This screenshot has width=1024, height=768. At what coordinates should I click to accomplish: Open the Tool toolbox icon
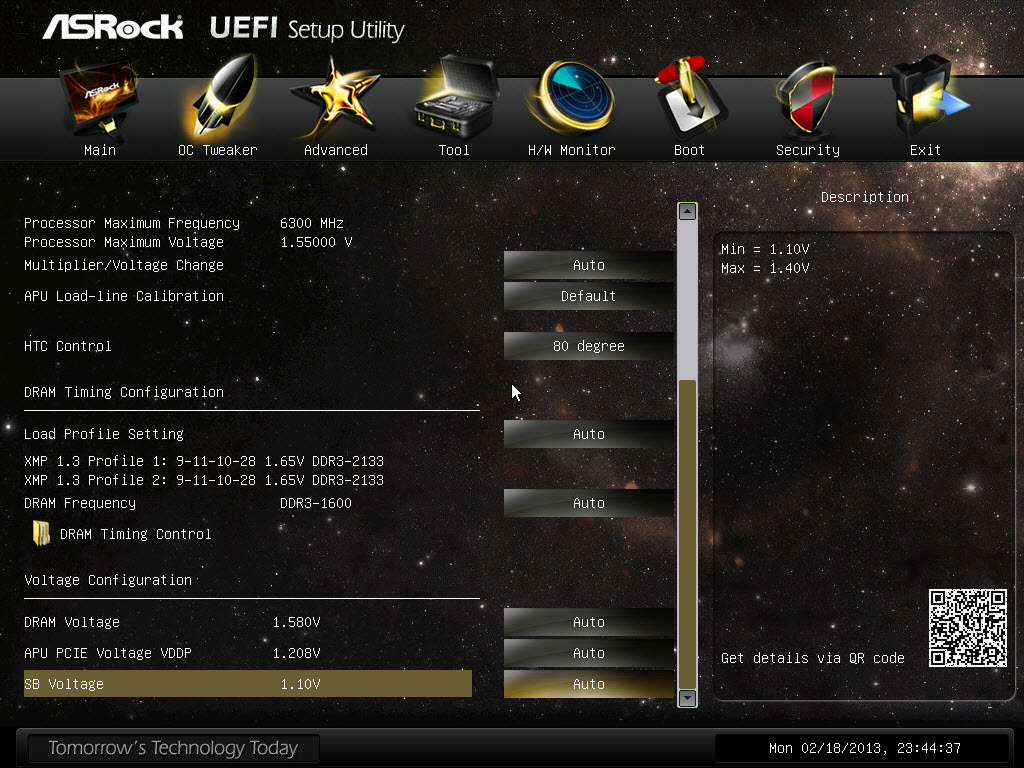(455, 97)
